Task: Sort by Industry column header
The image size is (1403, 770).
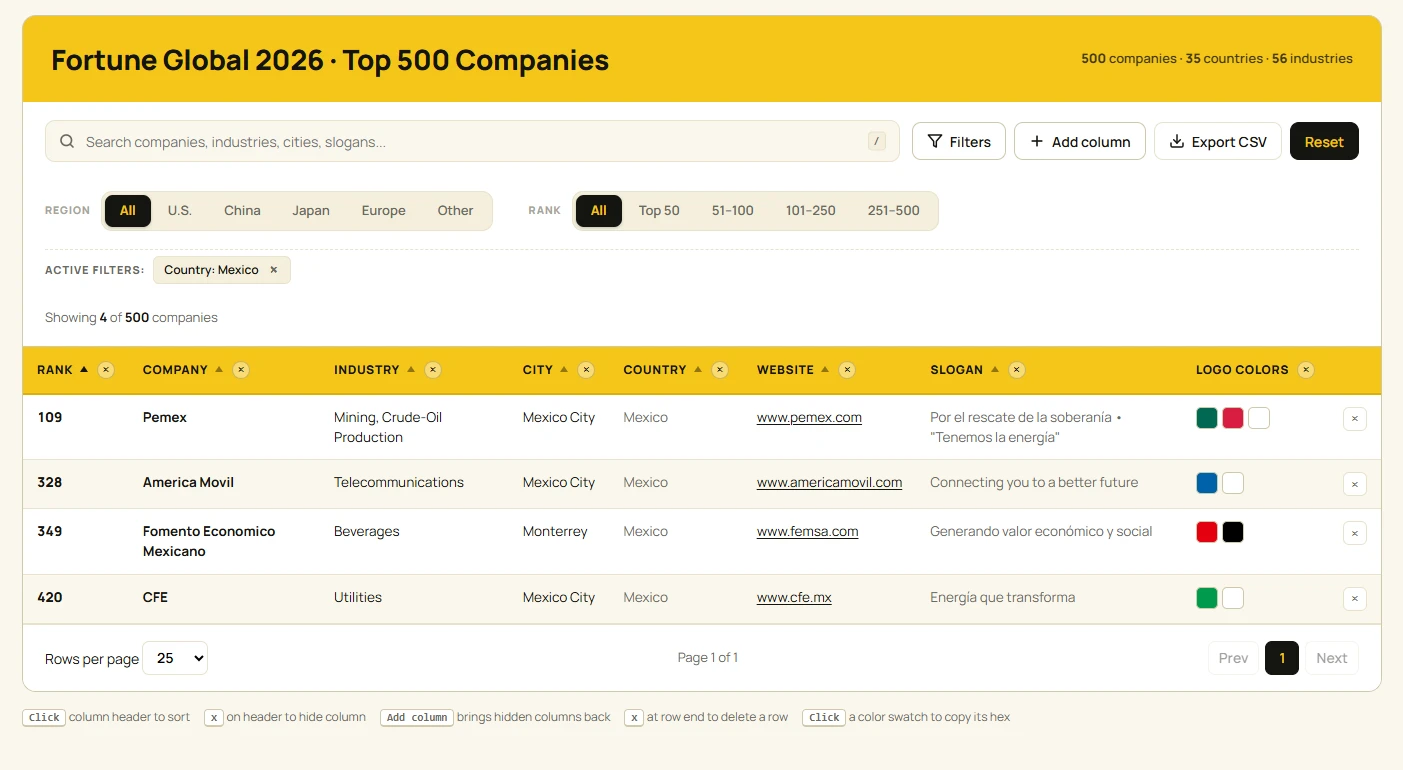Action: pos(374,370)
